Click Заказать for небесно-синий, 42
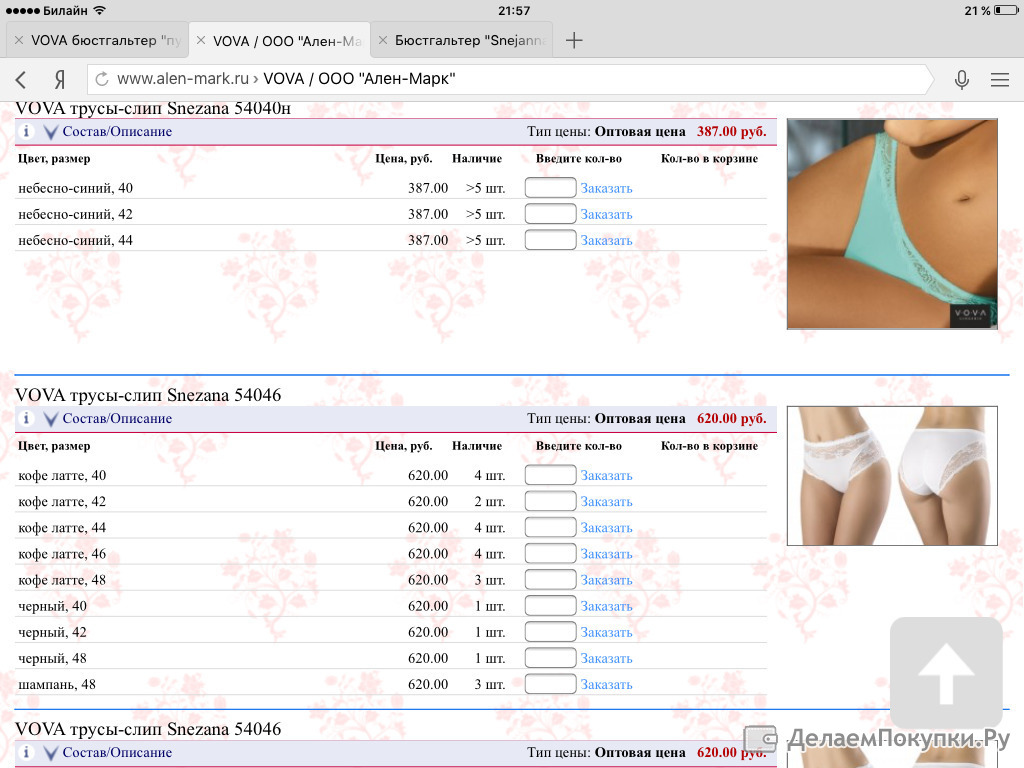 [x=607, y=214]
